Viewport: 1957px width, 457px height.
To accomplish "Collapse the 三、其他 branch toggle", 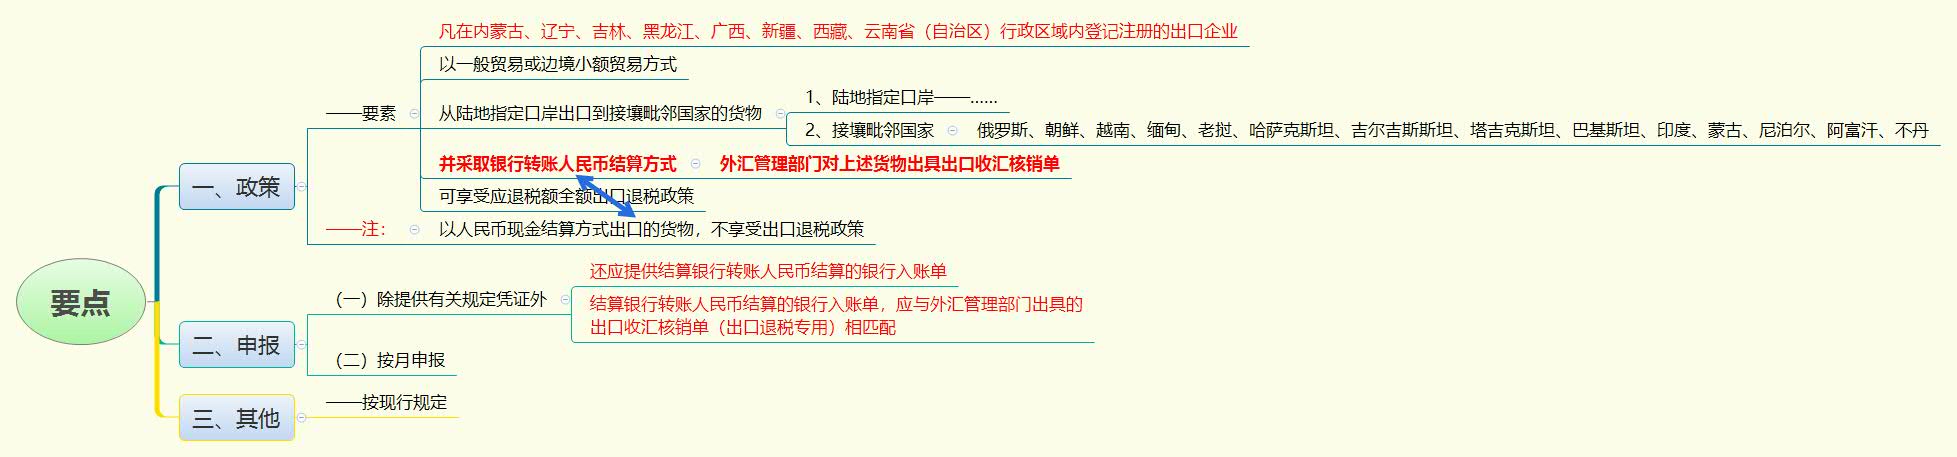I will coord(302,418).
